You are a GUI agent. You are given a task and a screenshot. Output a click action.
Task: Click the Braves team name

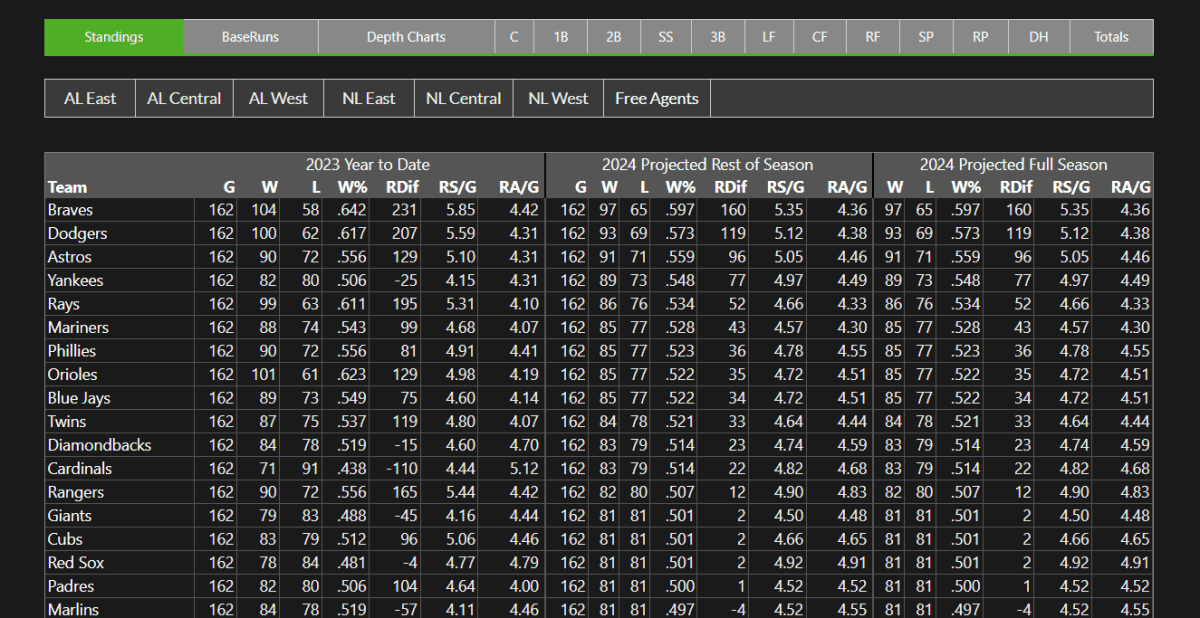pyautogui.click(x=70, y=210)
